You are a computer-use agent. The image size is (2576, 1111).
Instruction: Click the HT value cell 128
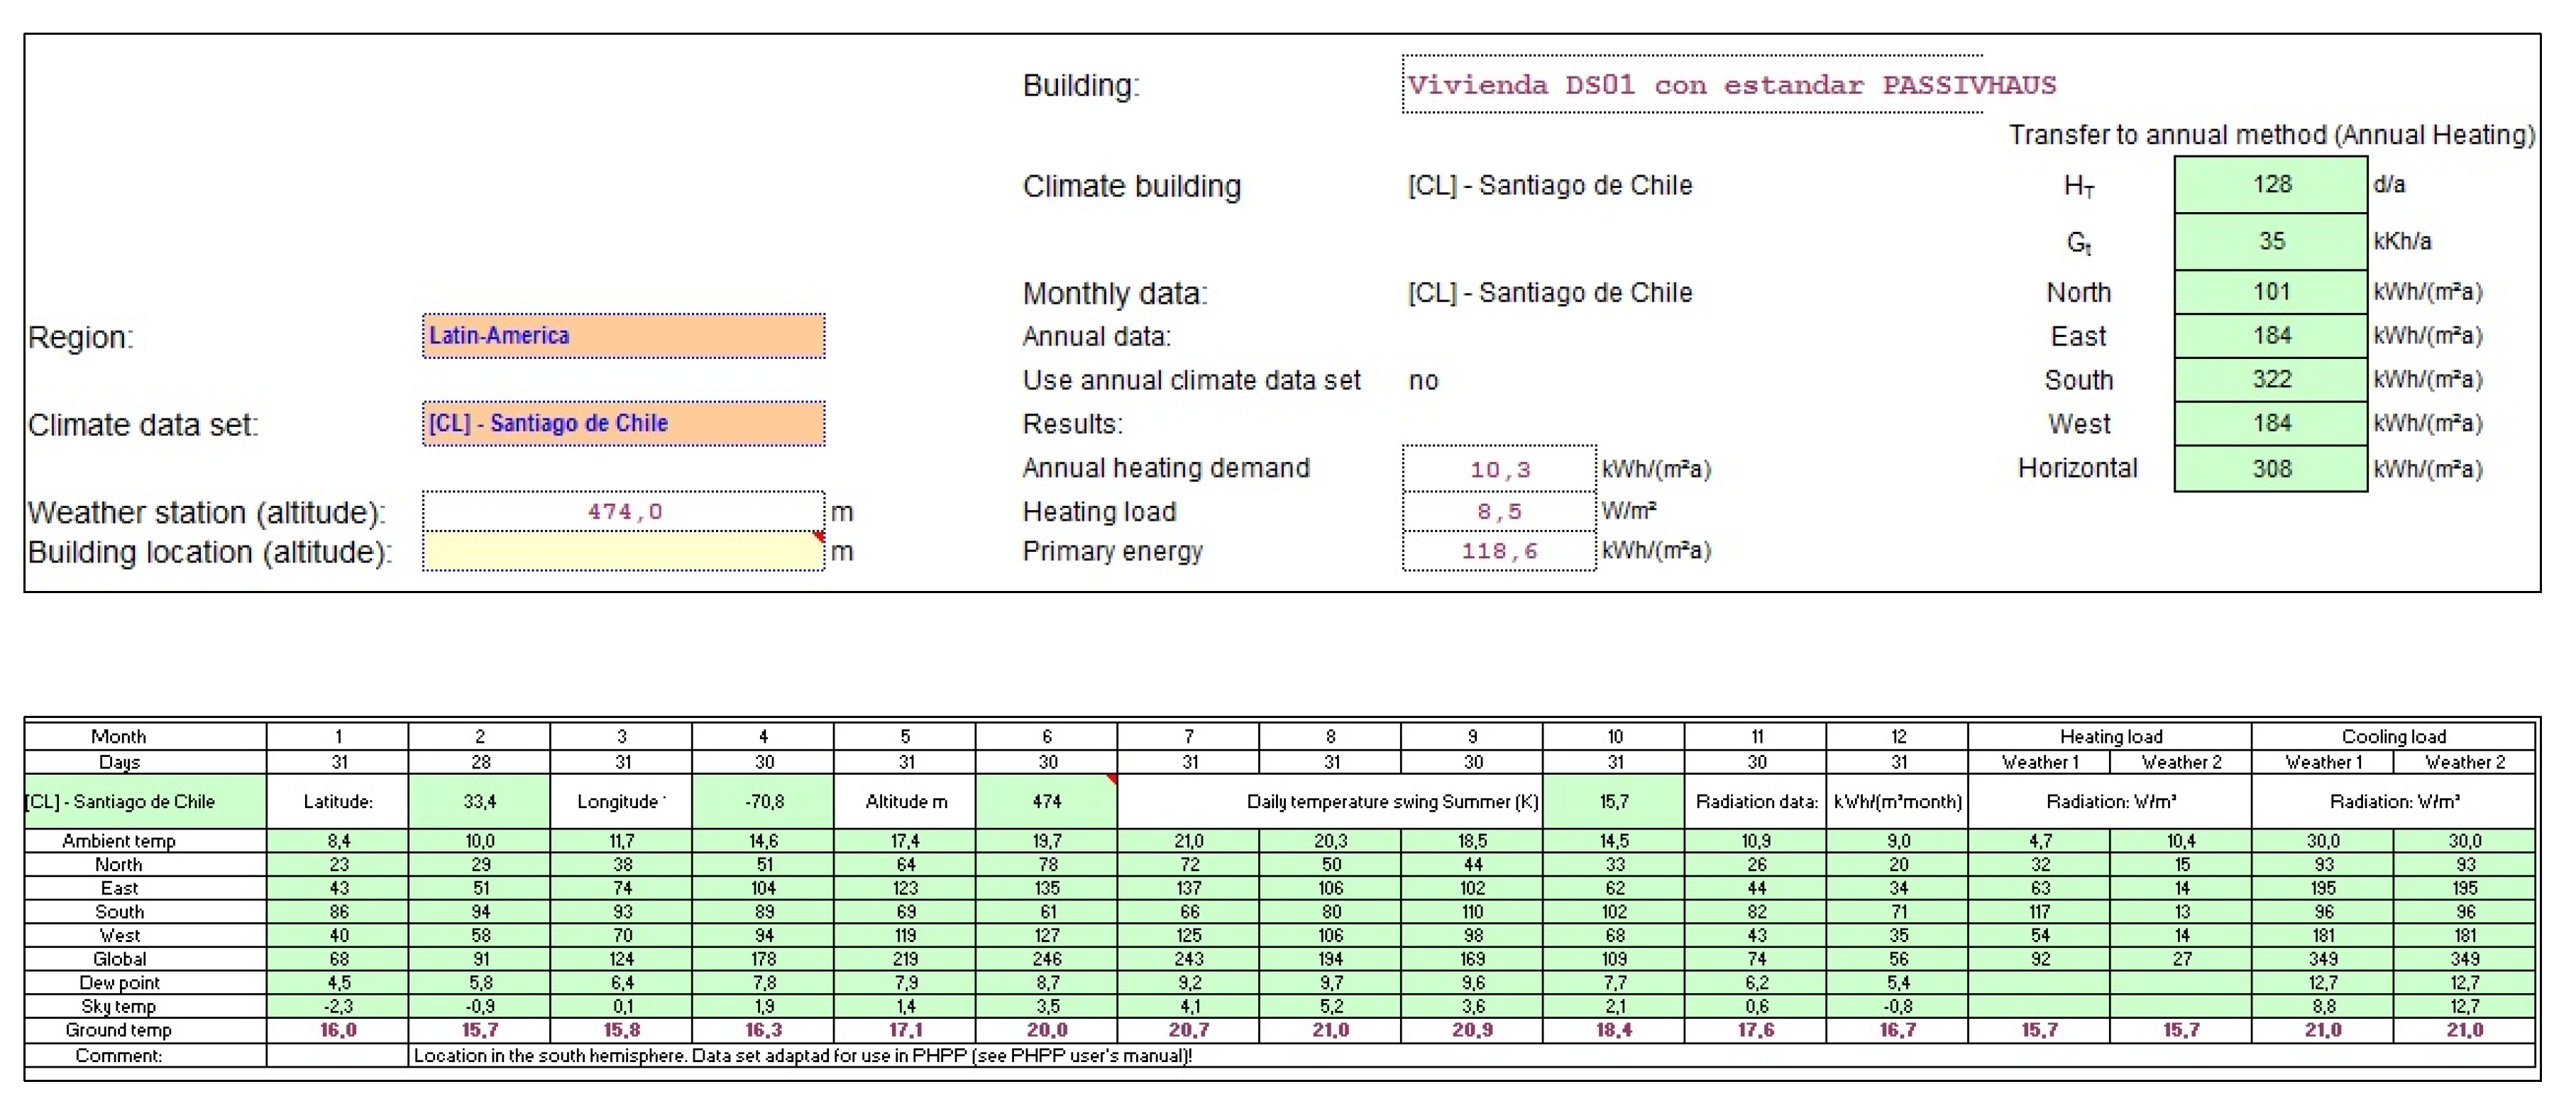point(2270,184)
